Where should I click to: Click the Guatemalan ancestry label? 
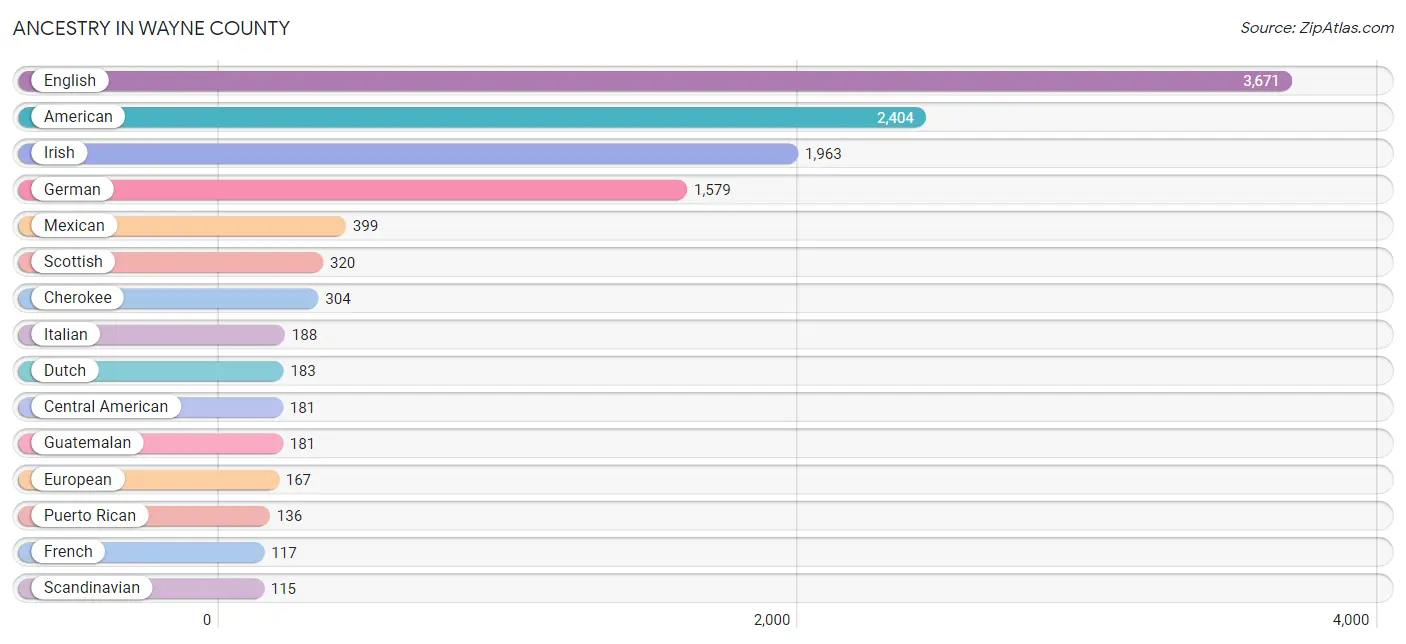[87, 443]
